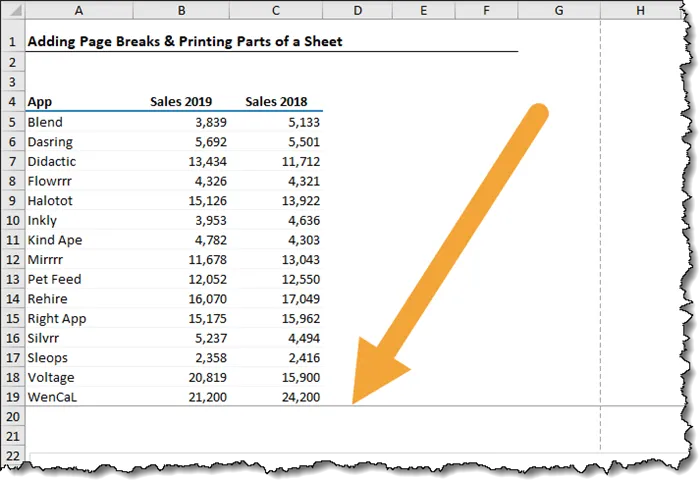Click the column D header
This screenshot has height=480, width=700.
[358, 12]
